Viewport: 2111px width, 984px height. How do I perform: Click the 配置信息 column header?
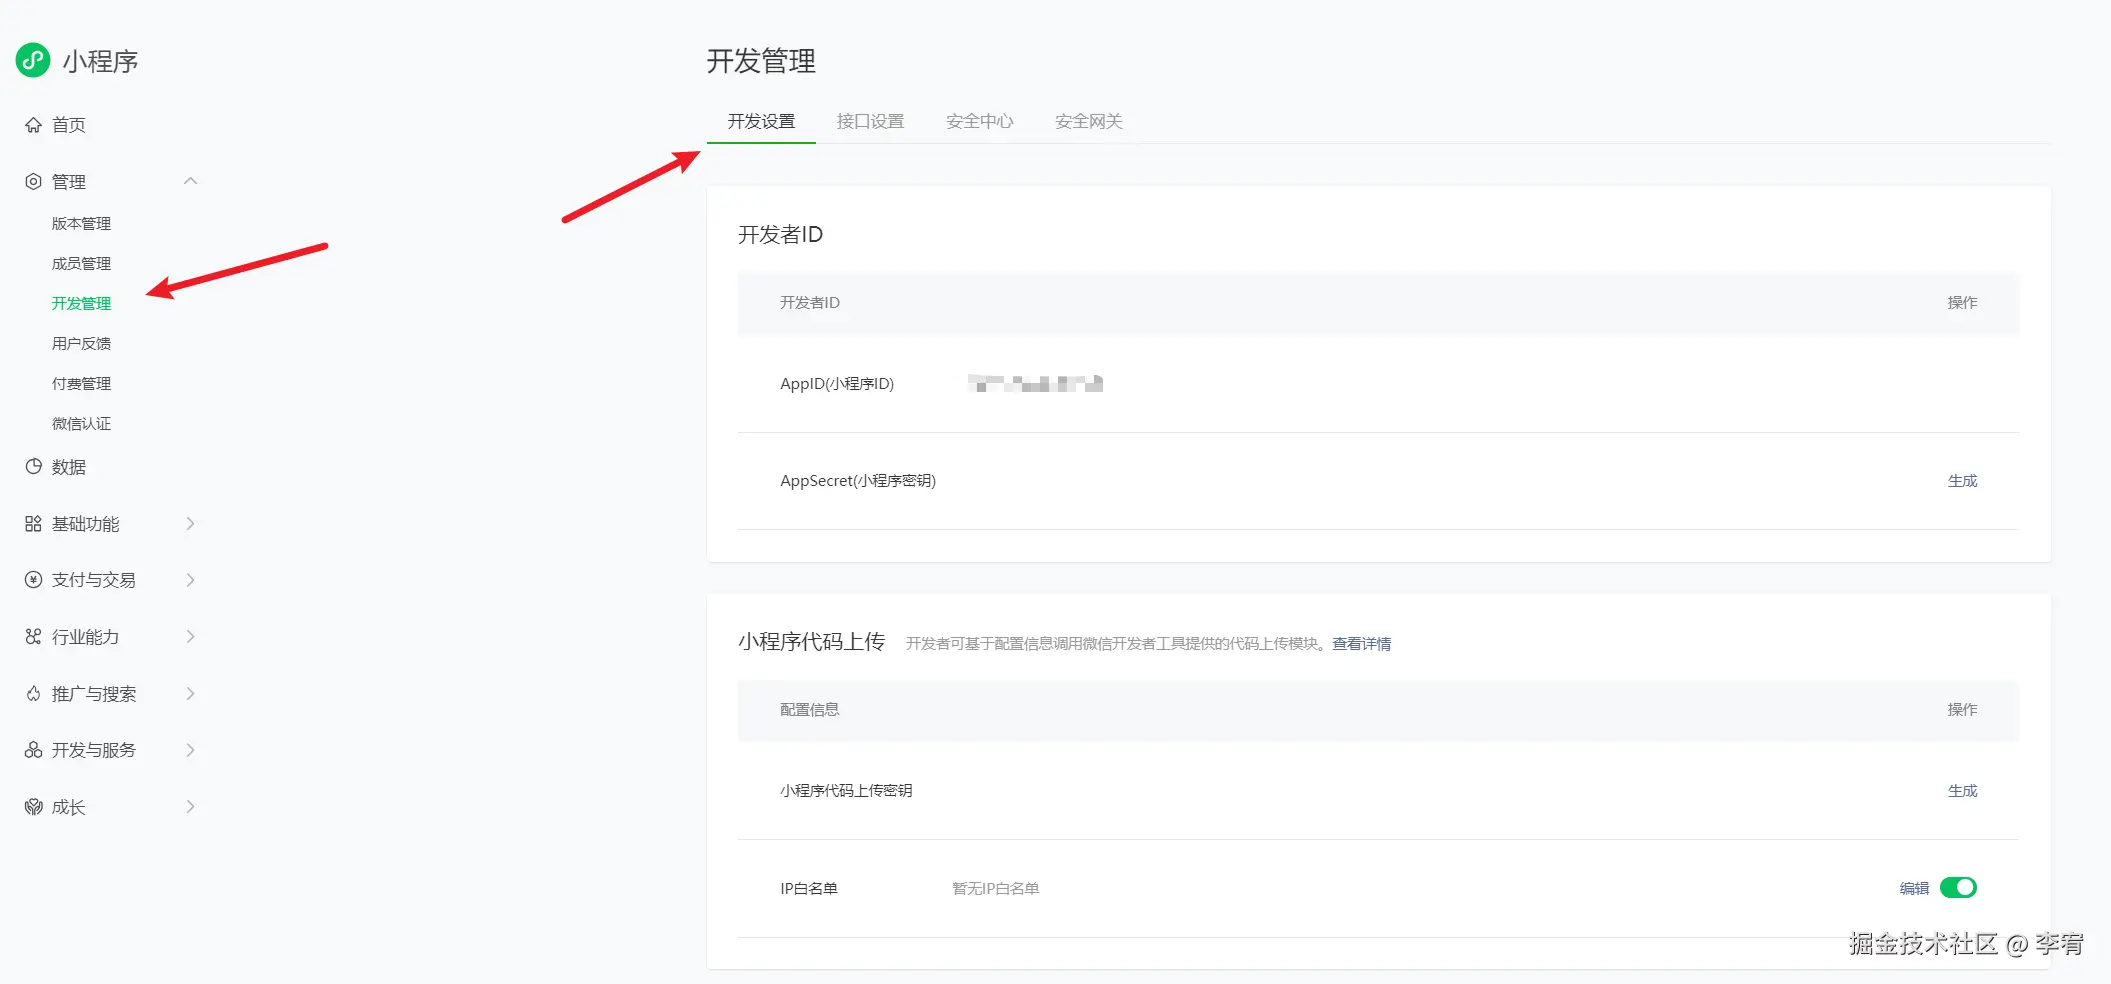[x=809, y=710]
